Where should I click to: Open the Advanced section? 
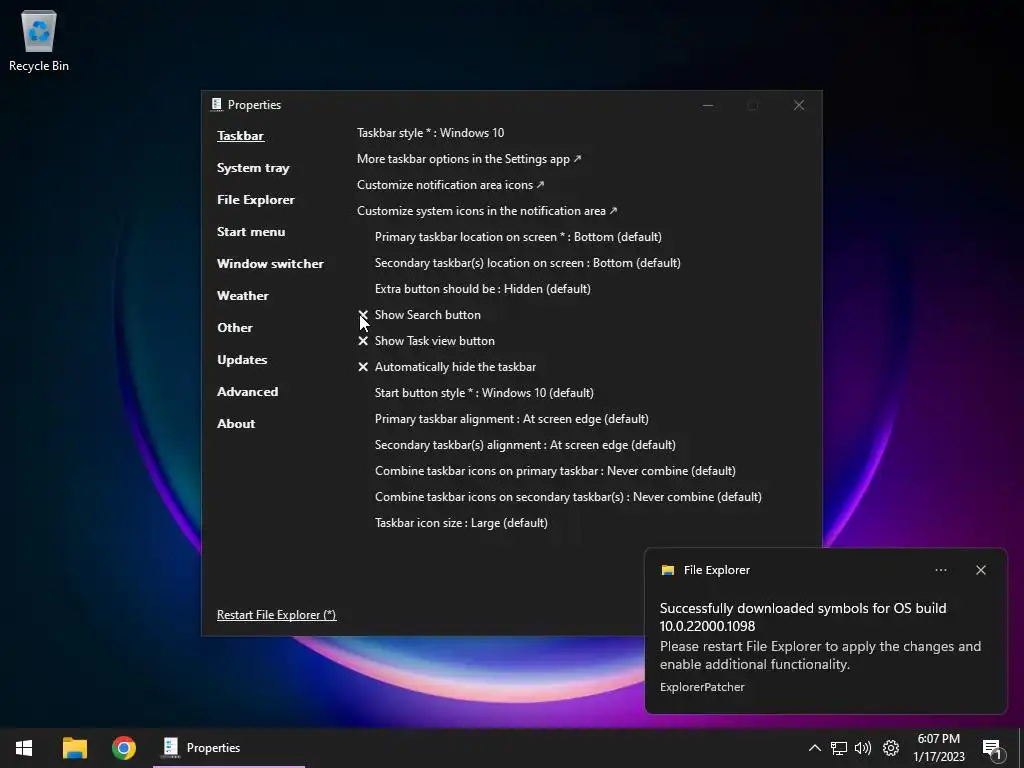click(248, 392)
